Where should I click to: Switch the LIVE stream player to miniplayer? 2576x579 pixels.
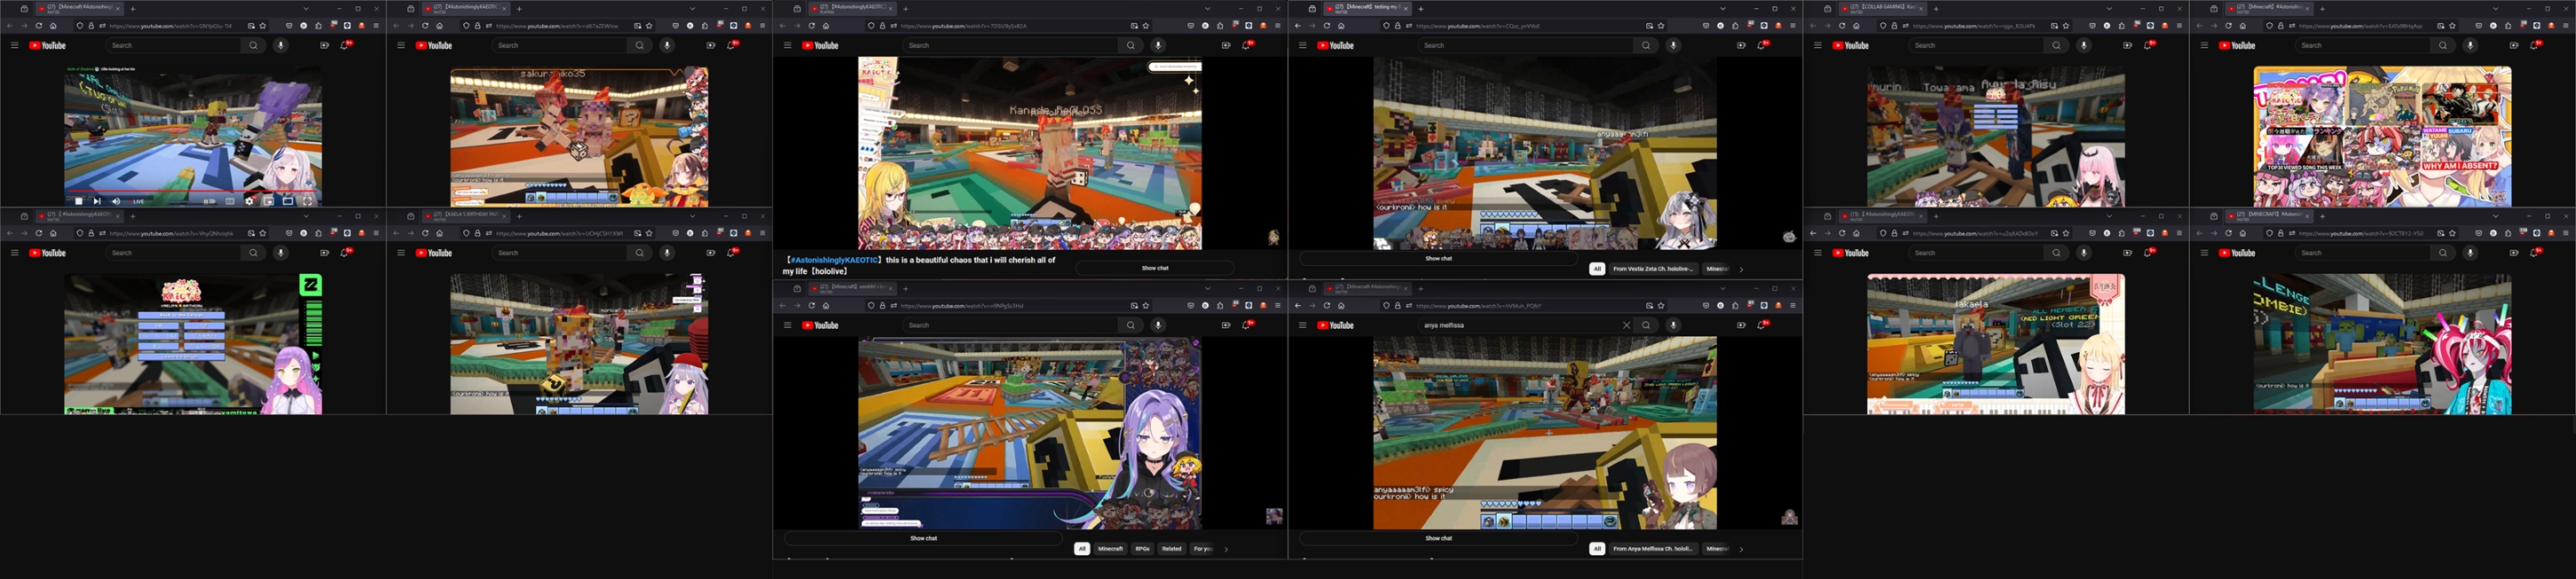pos(269,202)
